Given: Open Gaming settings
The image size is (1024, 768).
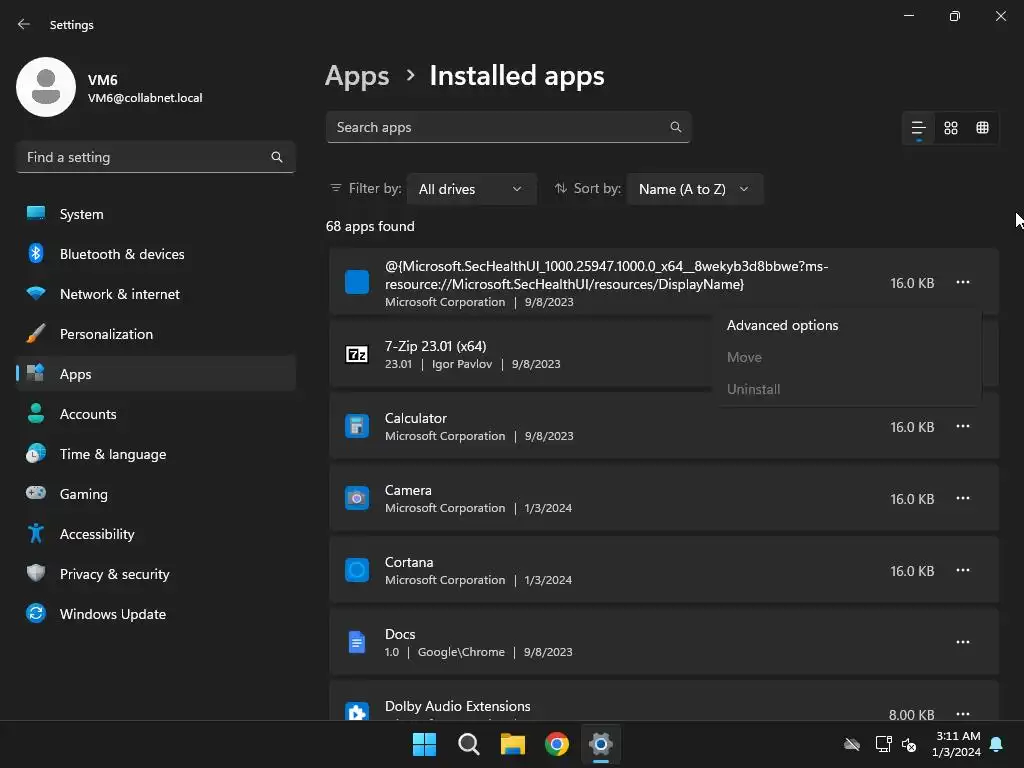Looking at the screenshot, I should click(x=83, y=494).
